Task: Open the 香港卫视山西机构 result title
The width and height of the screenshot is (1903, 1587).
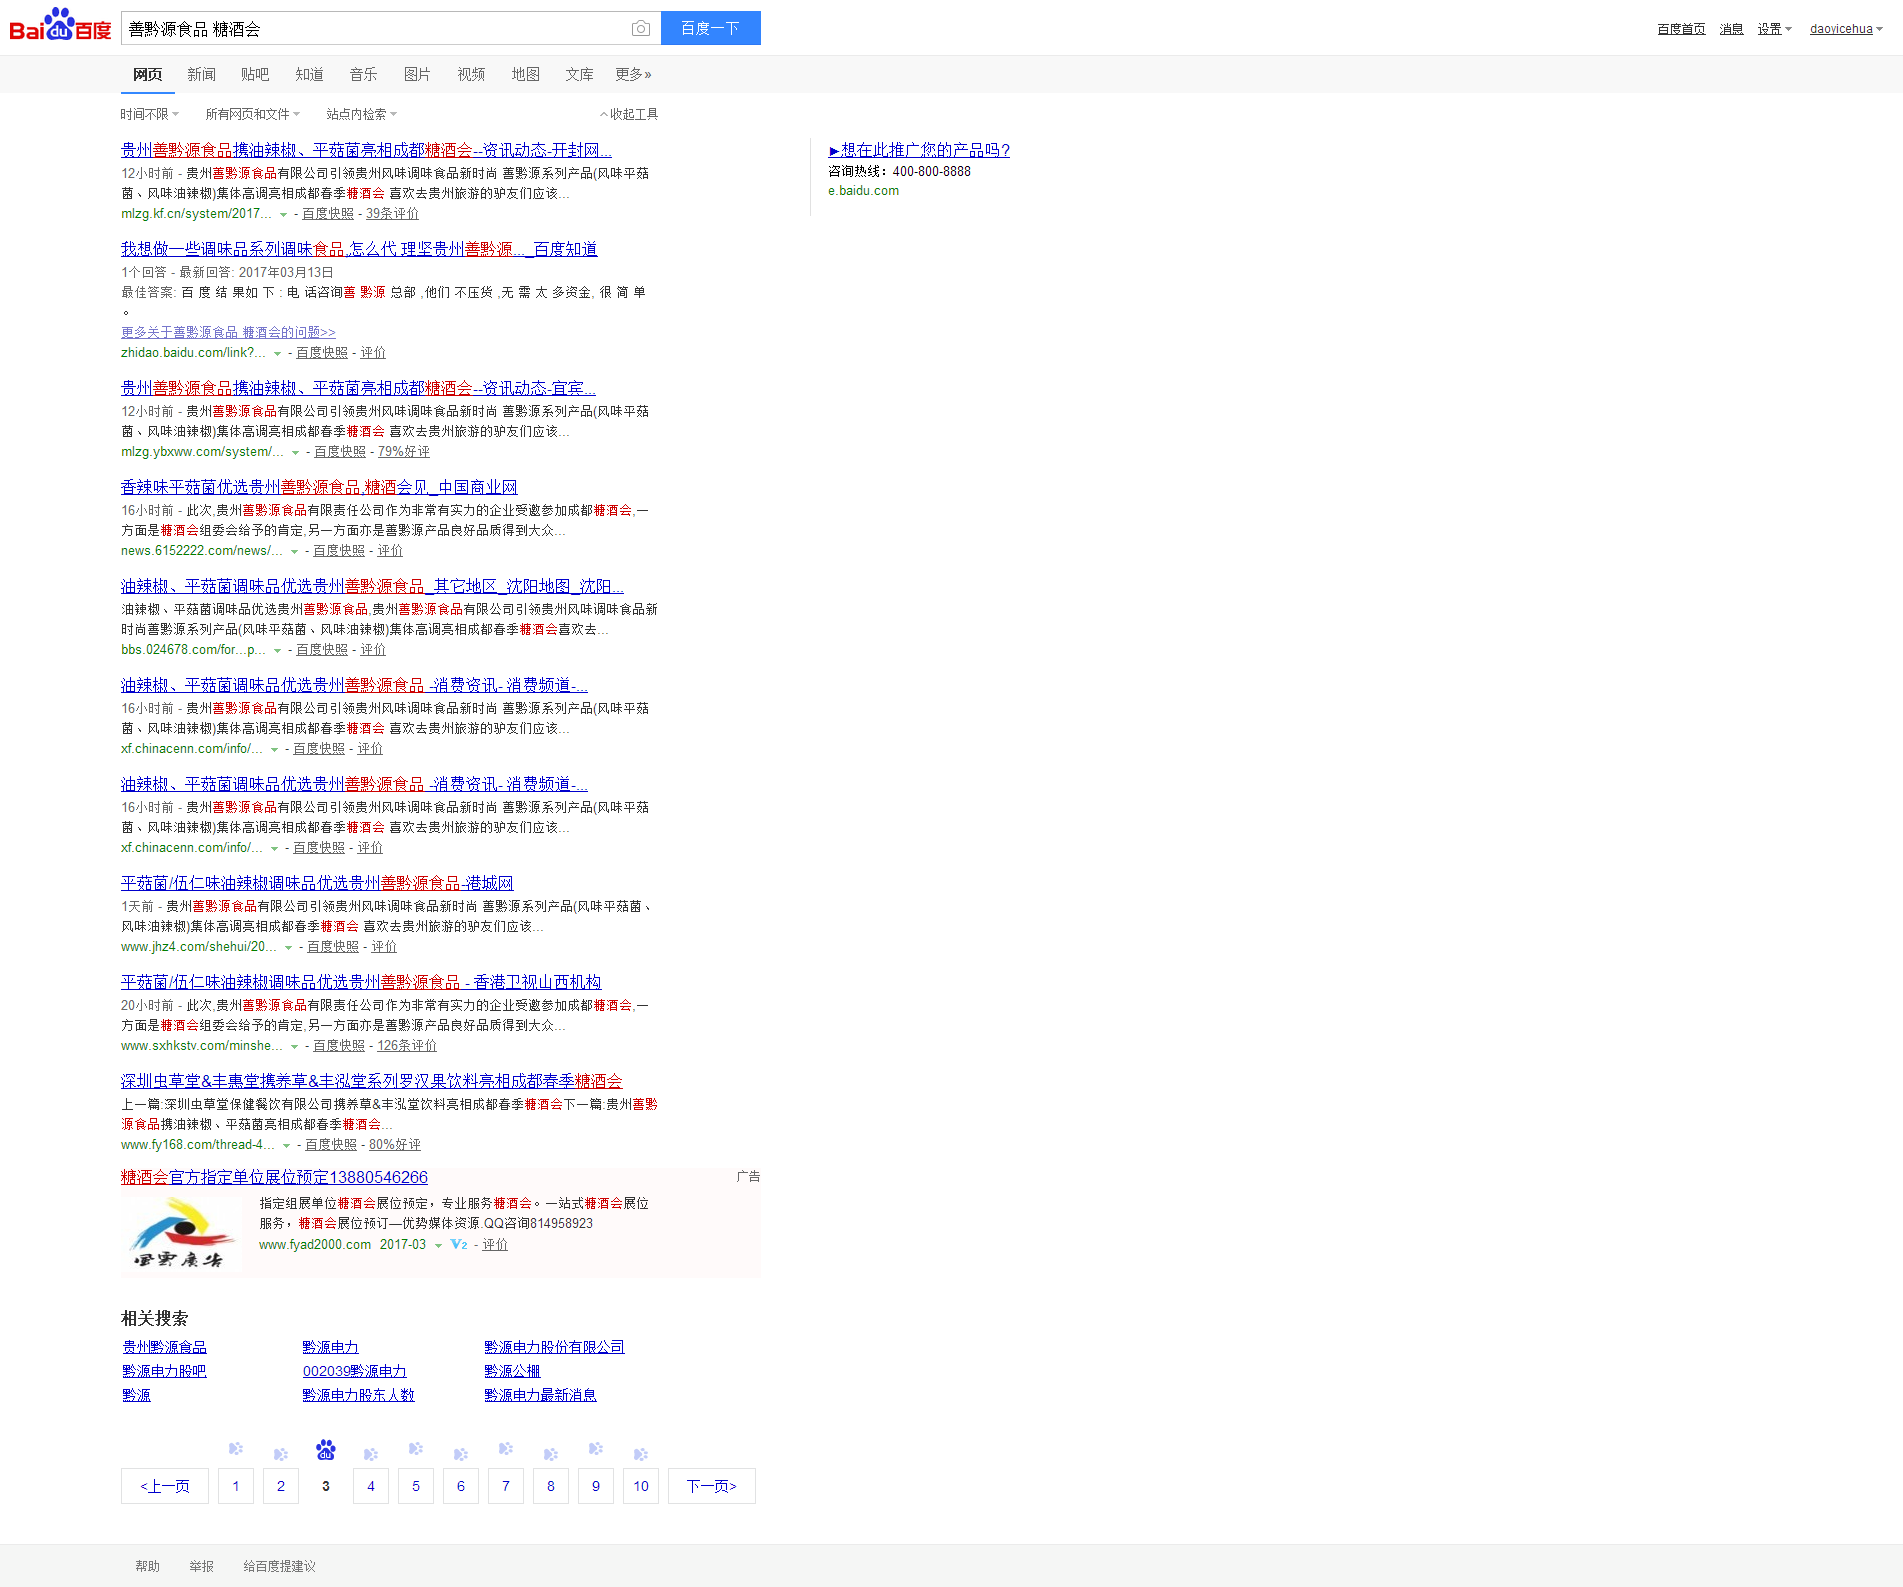Action: 361,982
